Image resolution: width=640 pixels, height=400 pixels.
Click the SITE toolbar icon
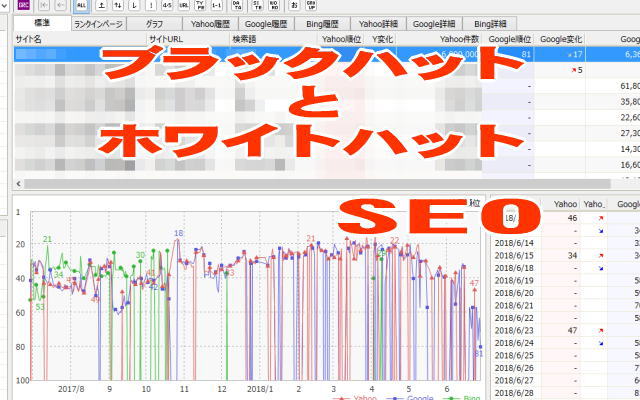[x=257, y=5]
